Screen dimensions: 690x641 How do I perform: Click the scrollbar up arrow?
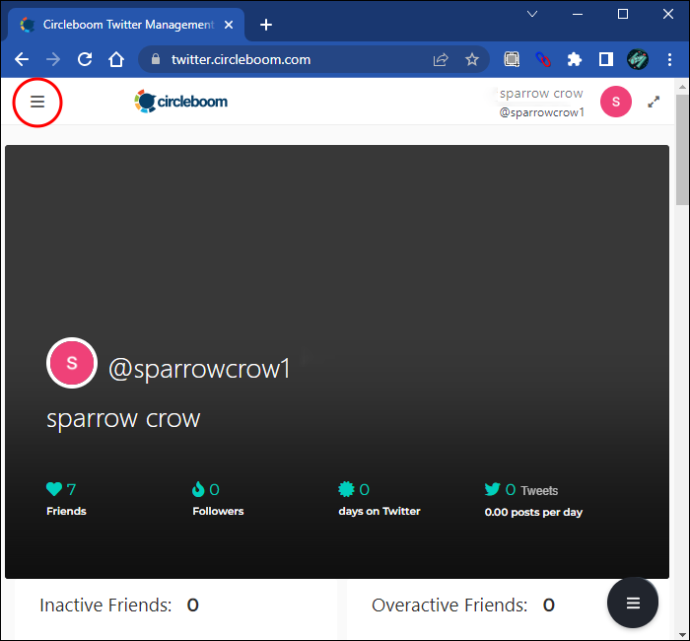683,87
